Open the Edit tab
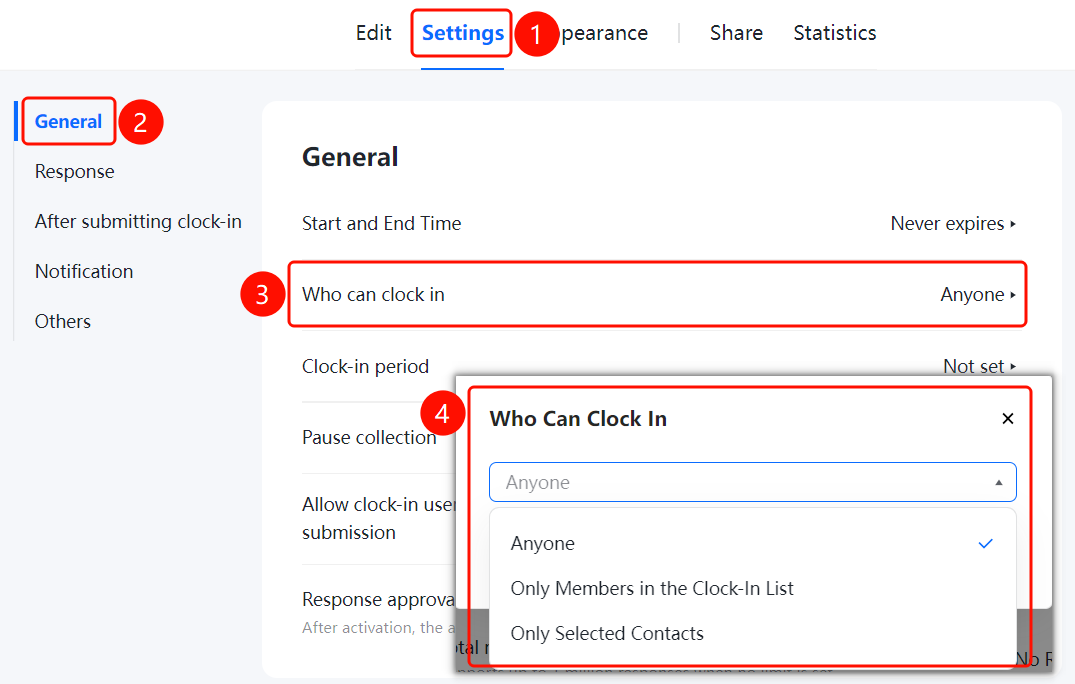This screenshot has width=1075, height=684. pyautogui.click(x=374, y=33)
